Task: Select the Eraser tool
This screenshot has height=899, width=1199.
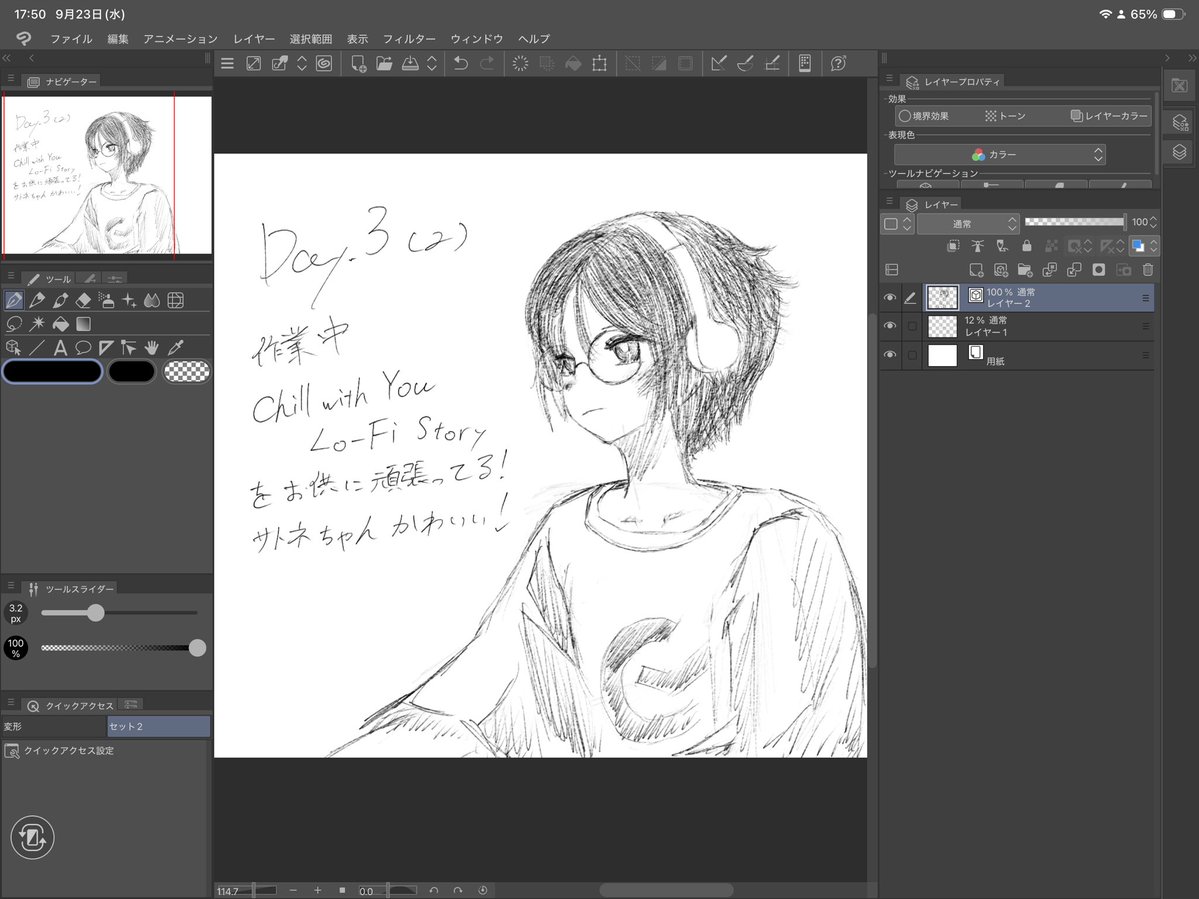Action: pos(83,300)
